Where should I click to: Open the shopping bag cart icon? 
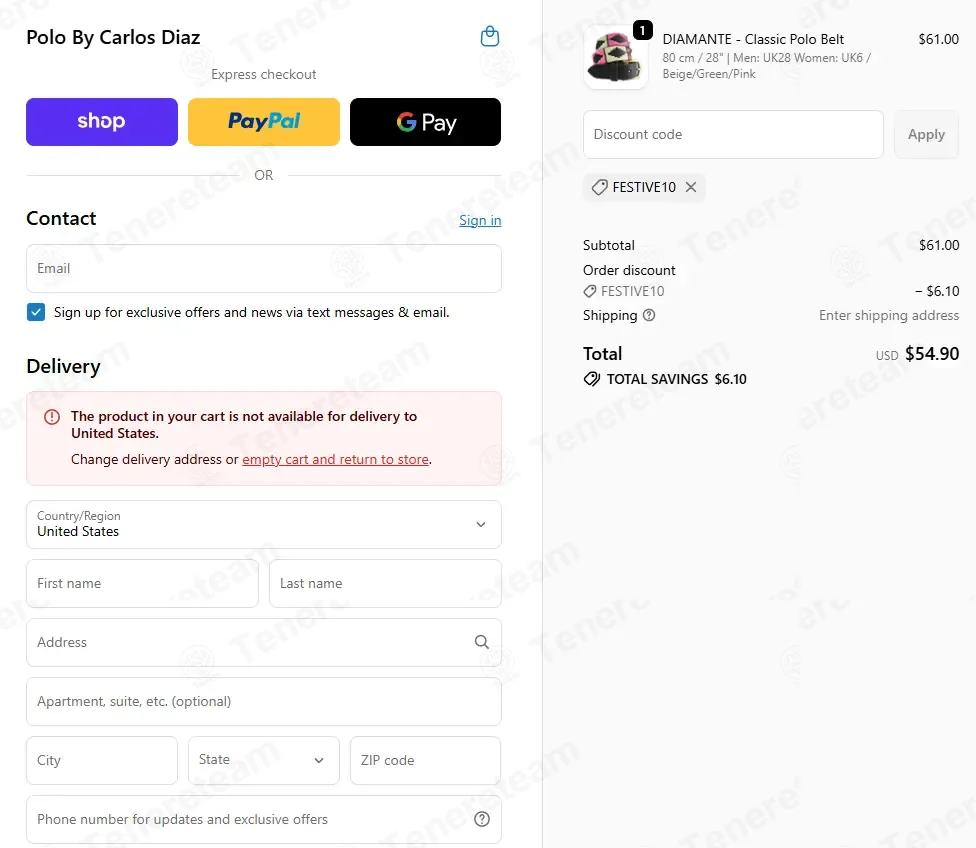490,36
